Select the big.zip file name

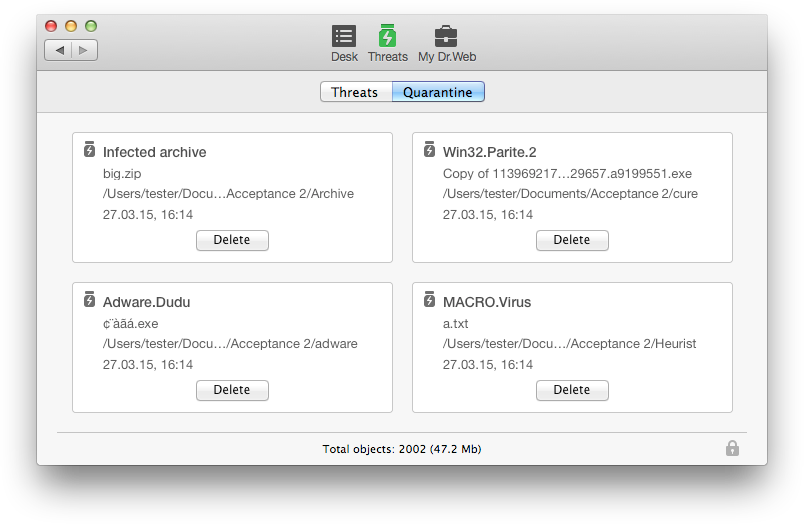[122, 174]
